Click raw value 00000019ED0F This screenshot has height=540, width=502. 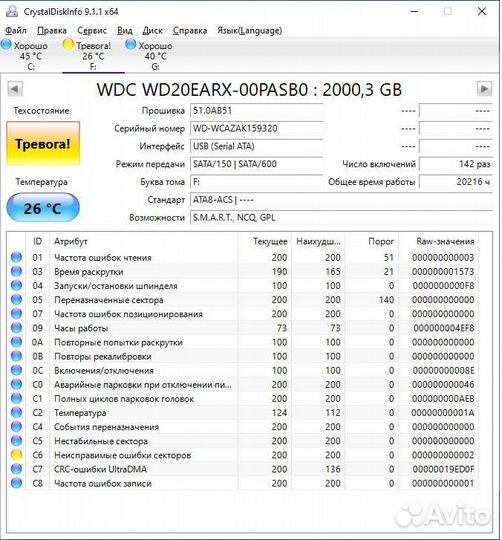click(x=443, y=469)
